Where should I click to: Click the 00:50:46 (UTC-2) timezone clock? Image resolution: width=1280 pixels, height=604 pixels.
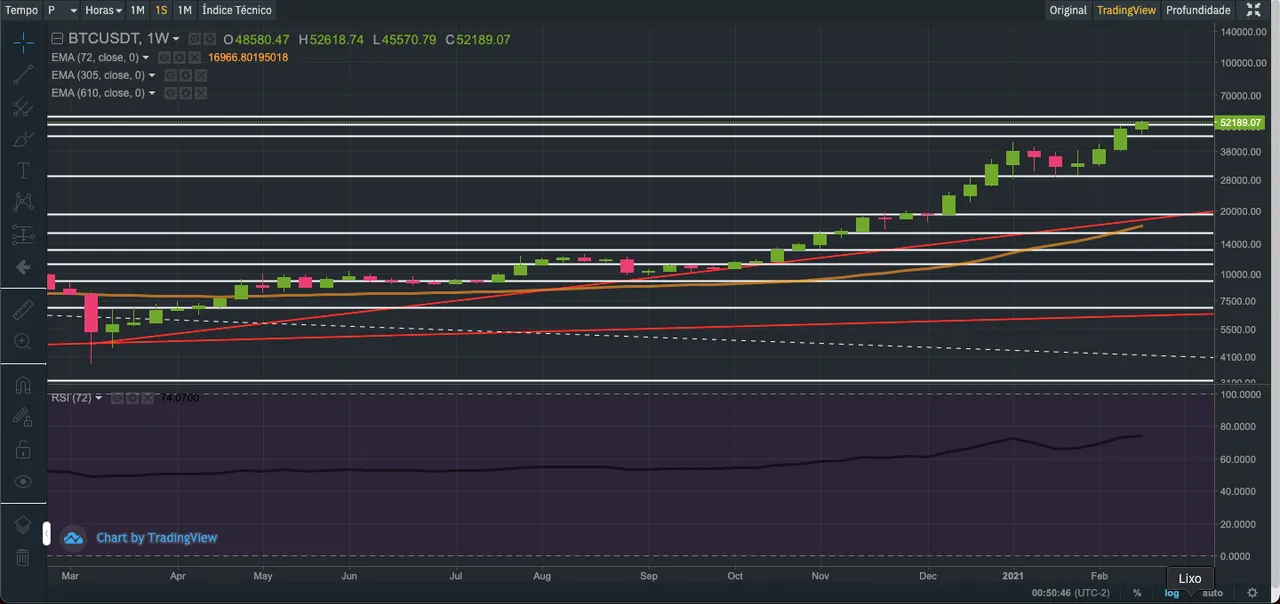pyautogui.click(x=1073, y=593)
